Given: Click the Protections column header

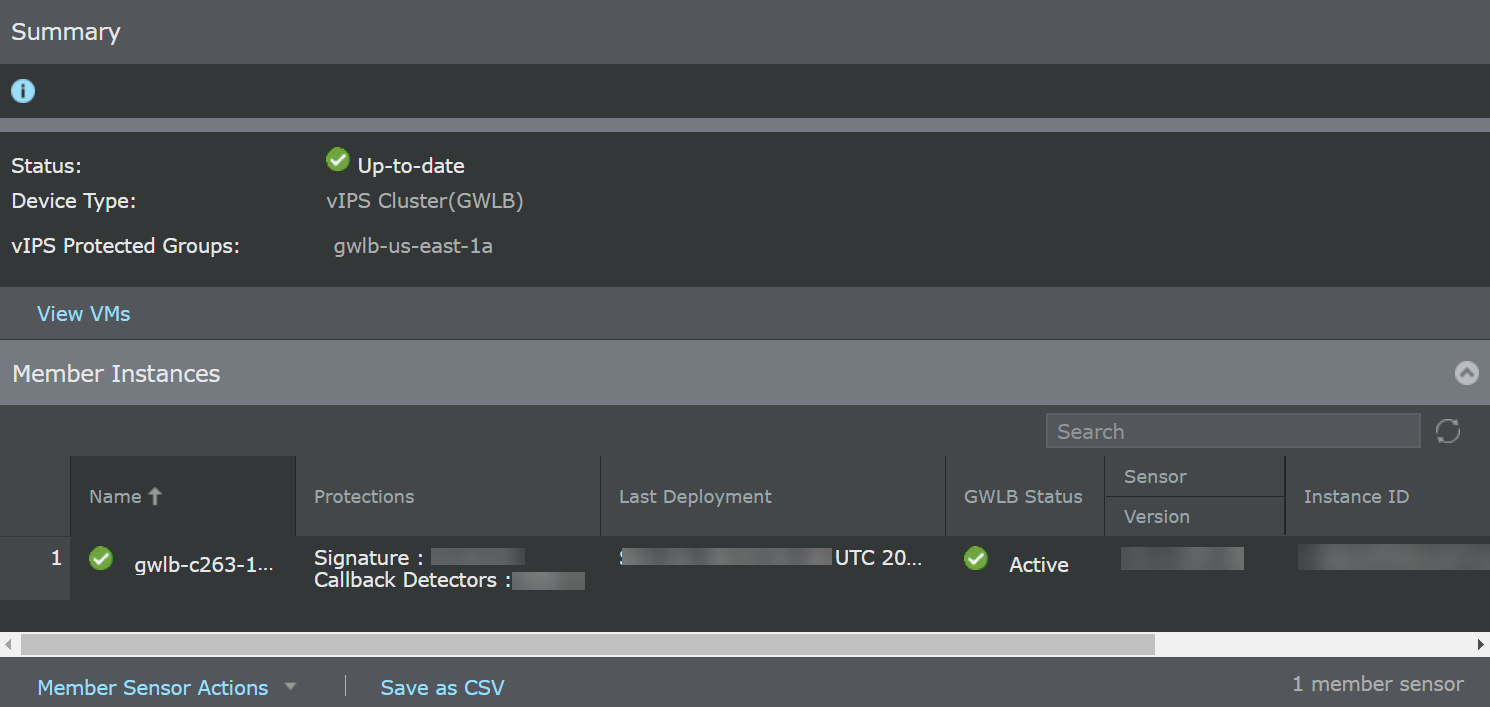Looking at the screenshot, I should click(x=448, y=496).
